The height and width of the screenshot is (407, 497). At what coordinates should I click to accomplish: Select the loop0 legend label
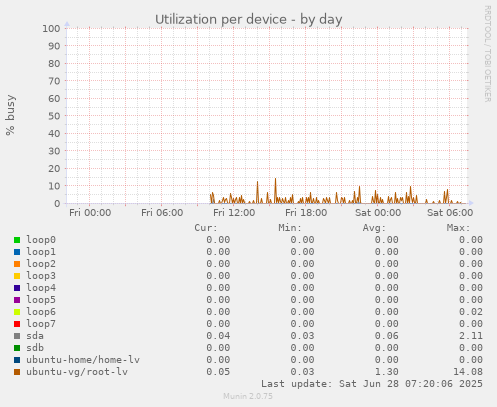tap(41, 240)
